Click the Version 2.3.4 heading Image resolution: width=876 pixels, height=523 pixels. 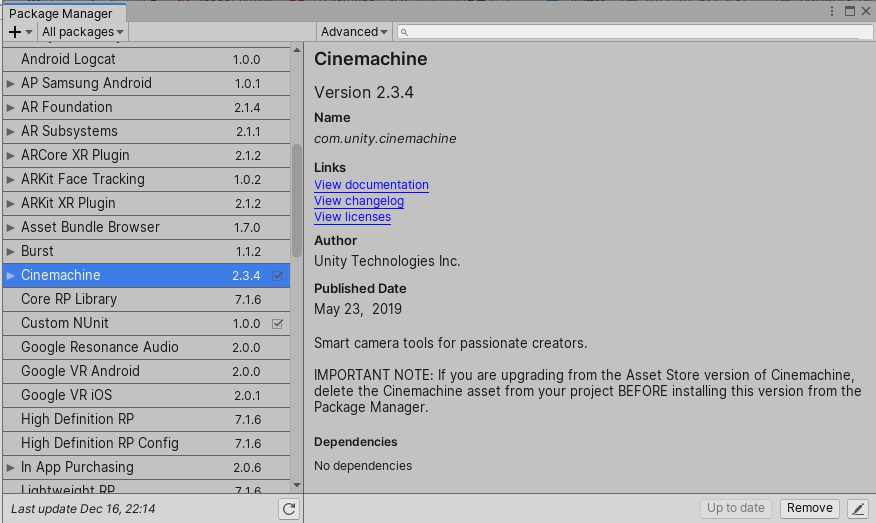(364, 92)
